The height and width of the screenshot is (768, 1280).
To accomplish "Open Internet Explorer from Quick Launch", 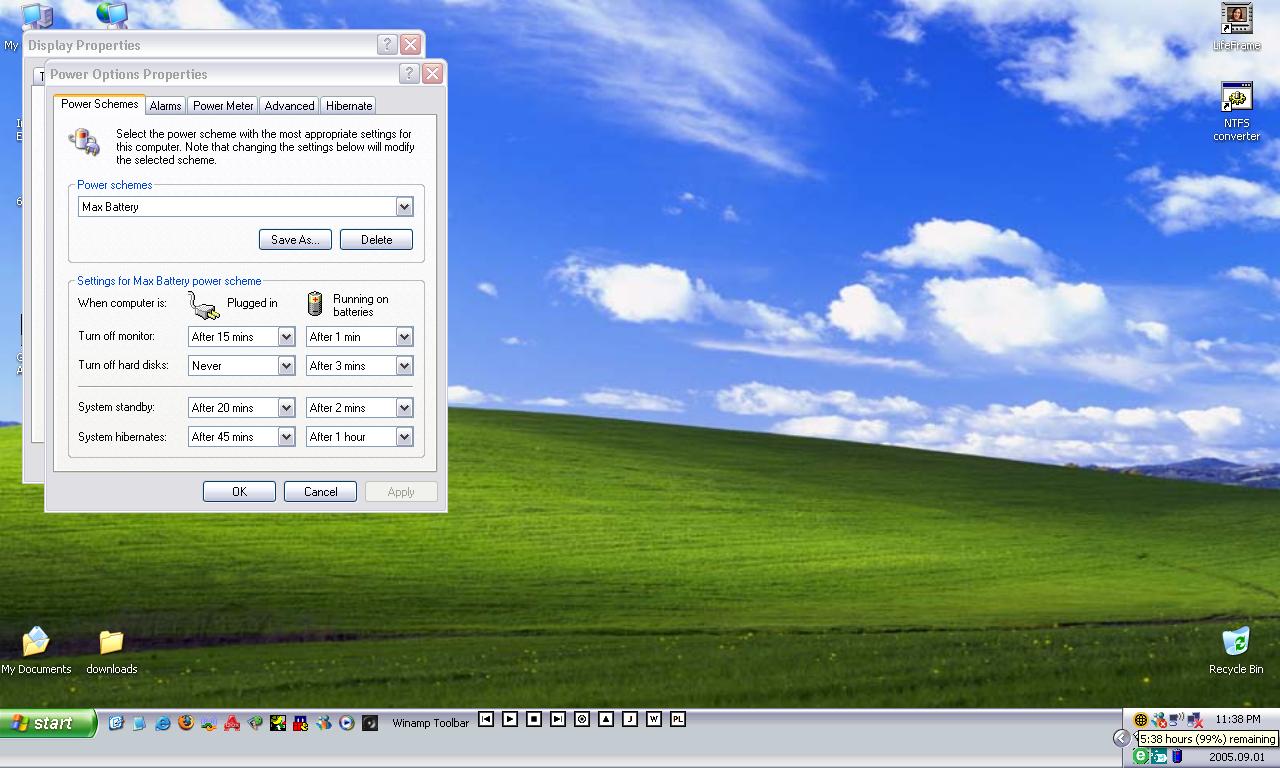I will (163, 722).
